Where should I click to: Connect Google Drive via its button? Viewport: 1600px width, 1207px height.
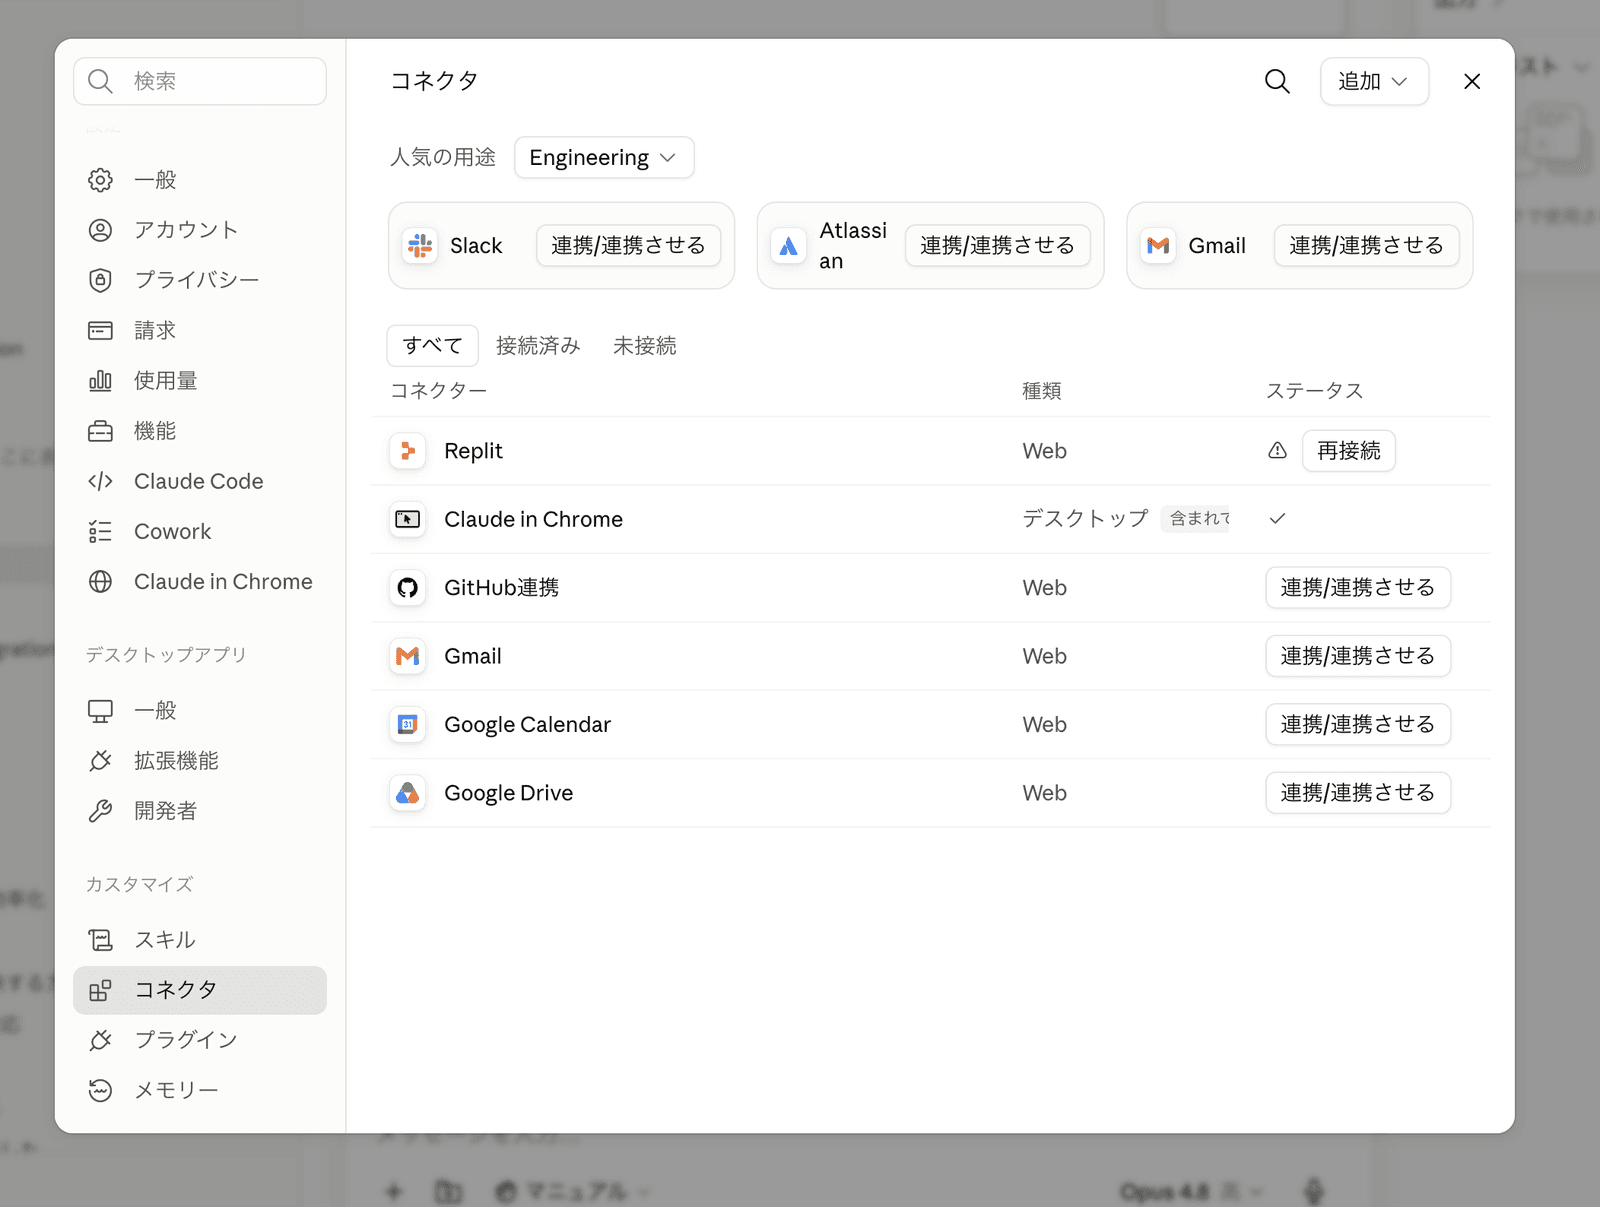(x=1358, y=793)
